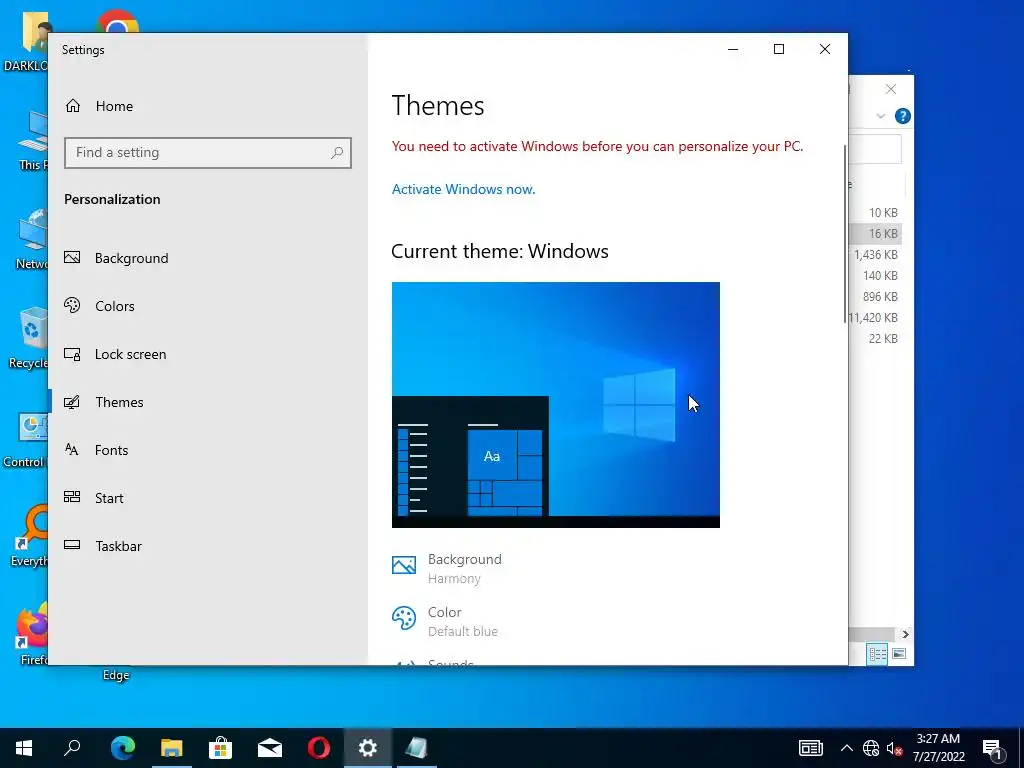
Task: Open Microsoft Store from taskbar
Action: [x=221, y=748]
